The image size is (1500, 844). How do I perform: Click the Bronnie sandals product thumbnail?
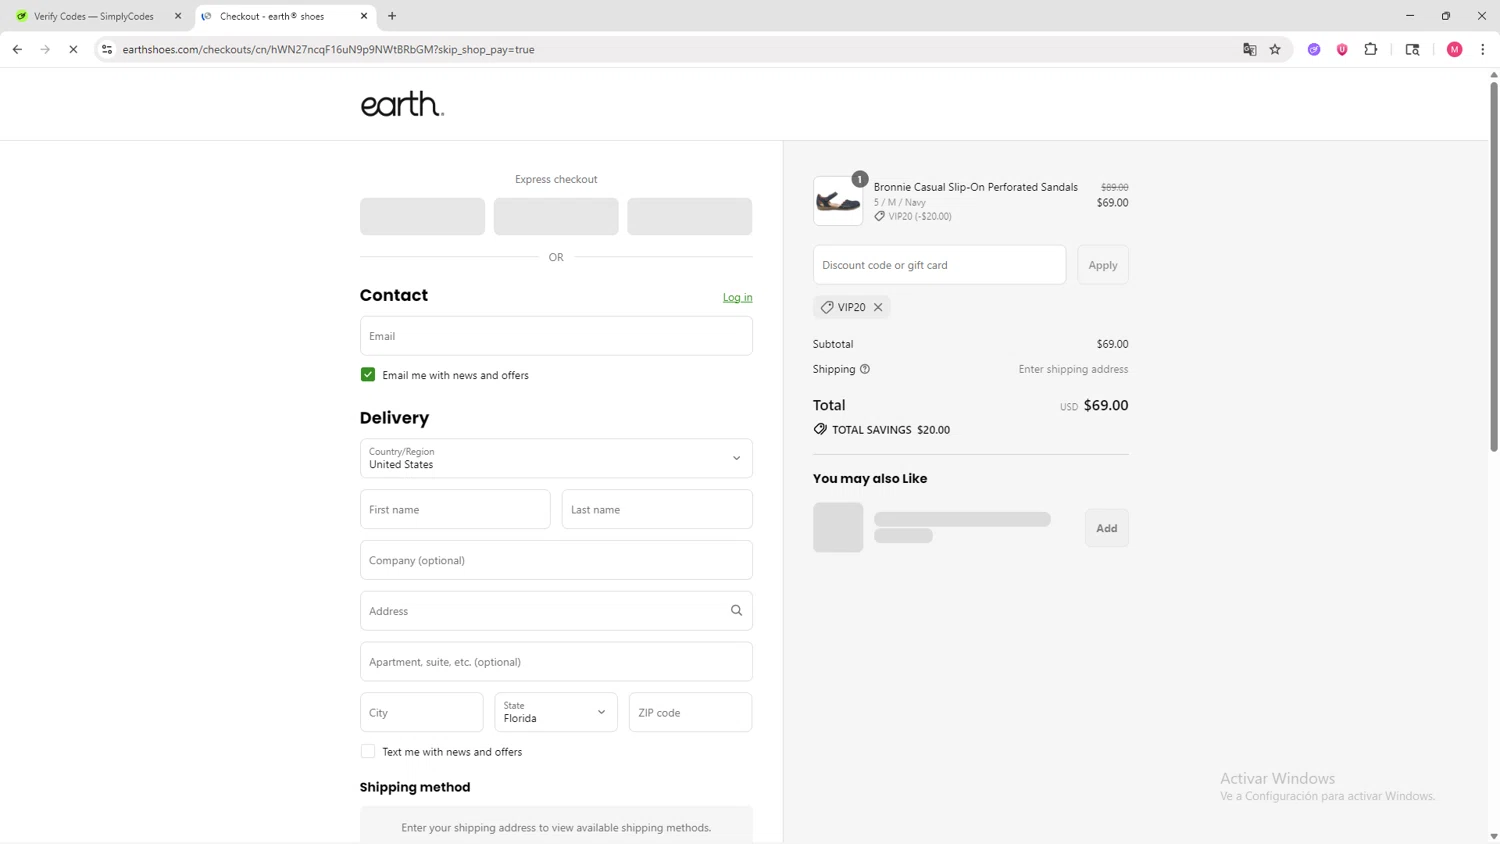click(838, 201)
